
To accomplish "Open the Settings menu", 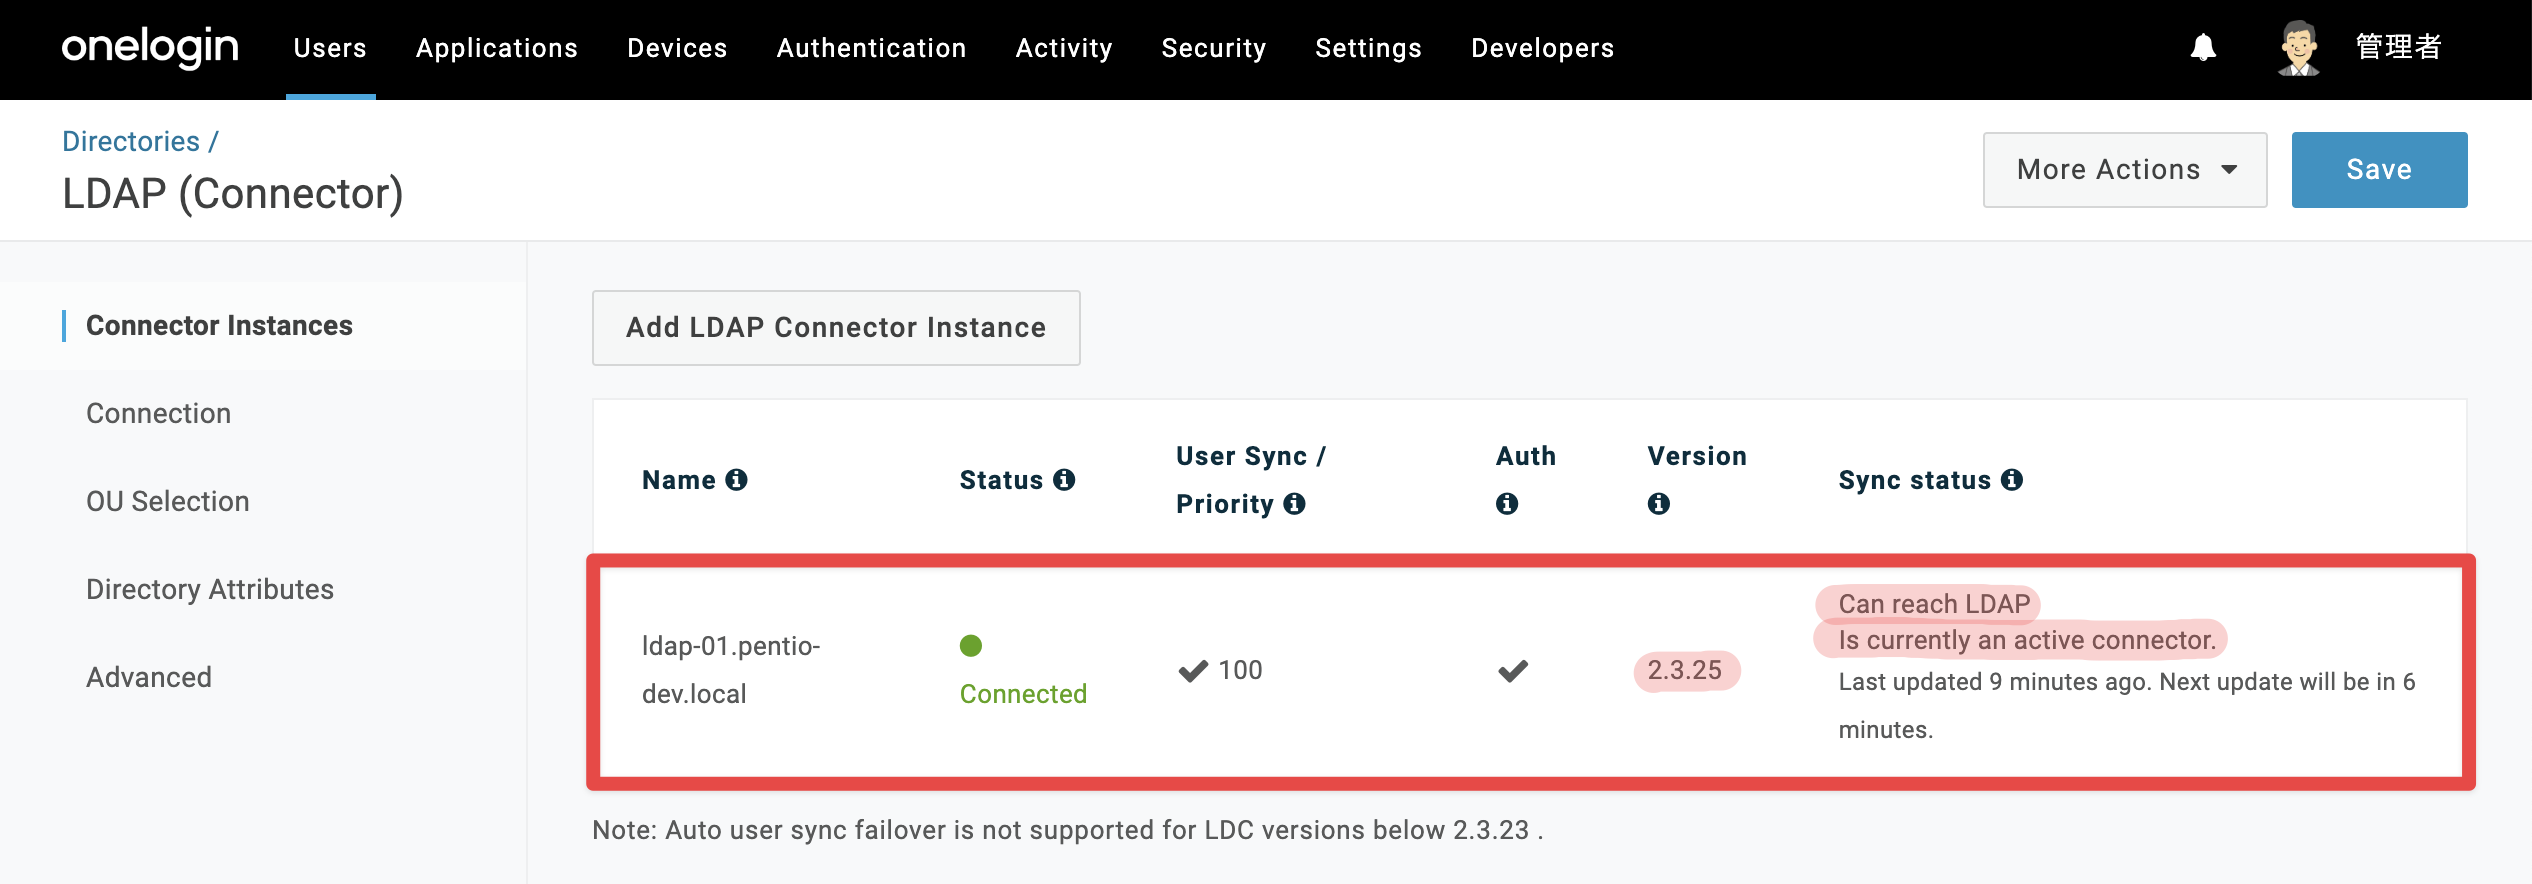I will coord(1368,48).
